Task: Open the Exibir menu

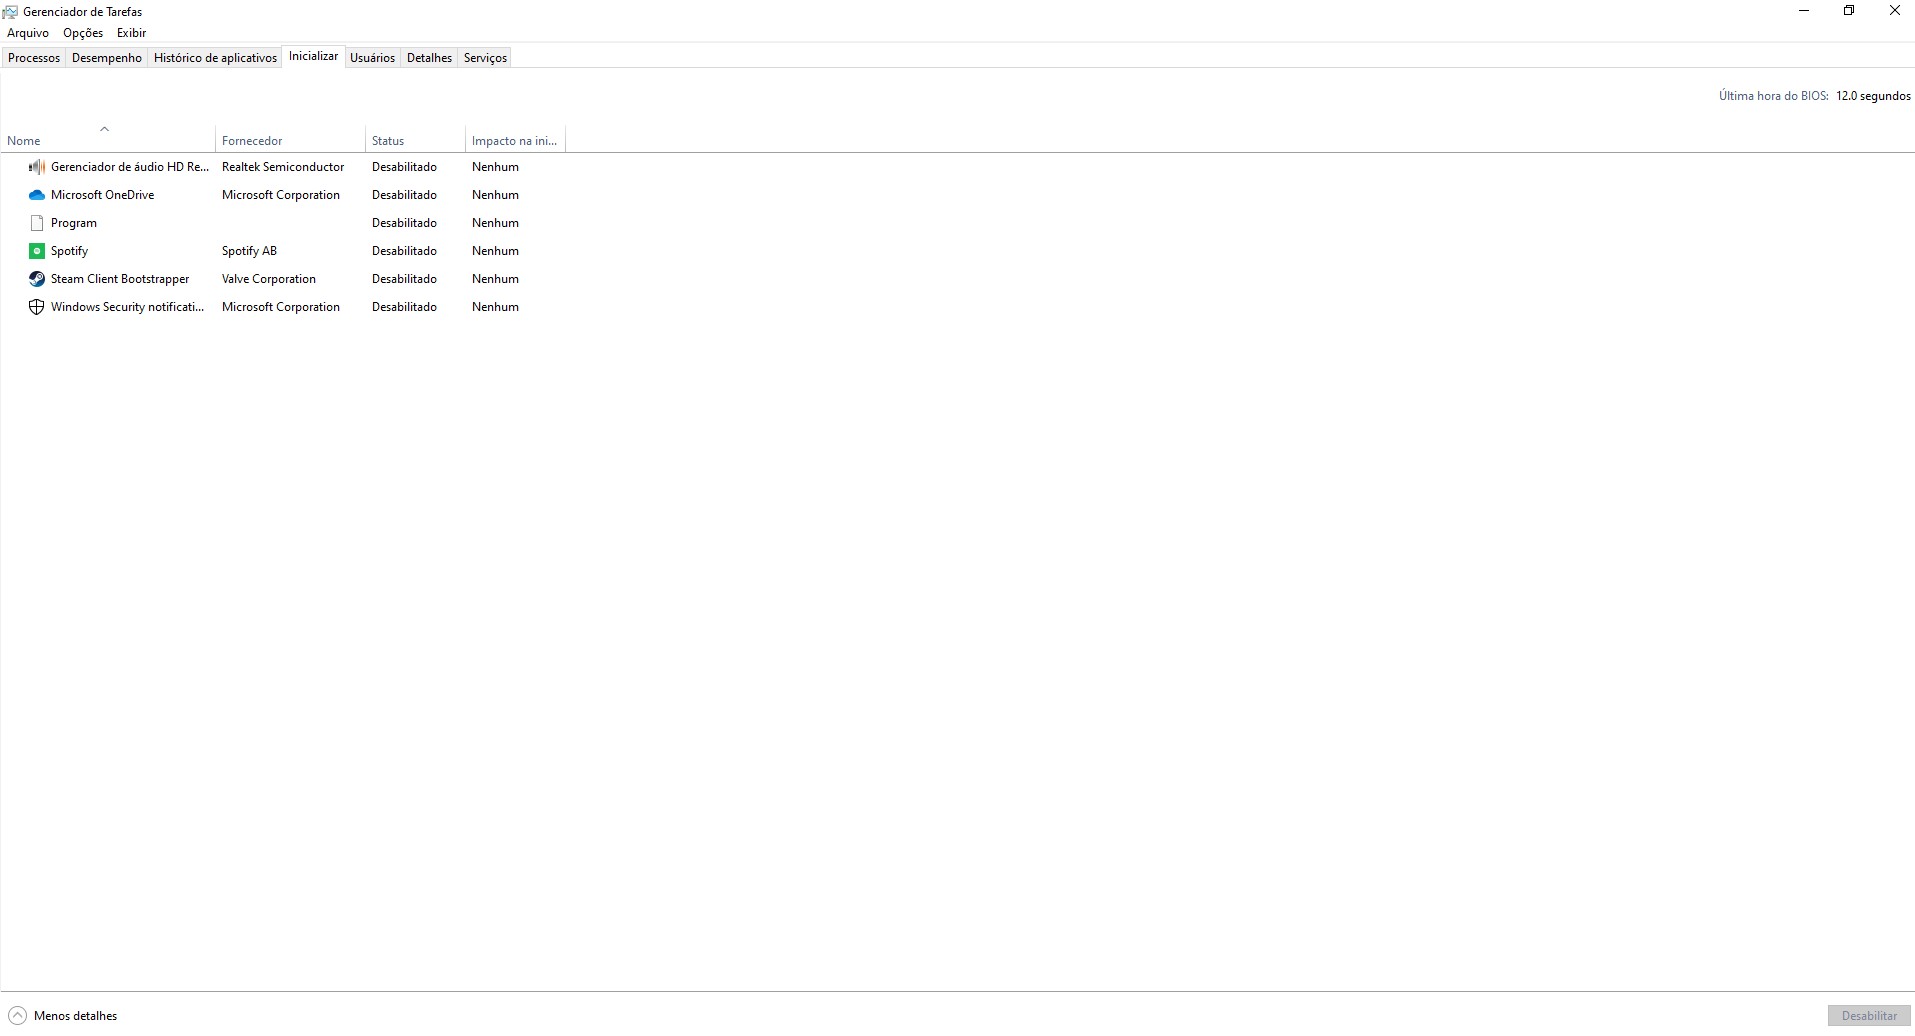Action: (x=131, y=33)
